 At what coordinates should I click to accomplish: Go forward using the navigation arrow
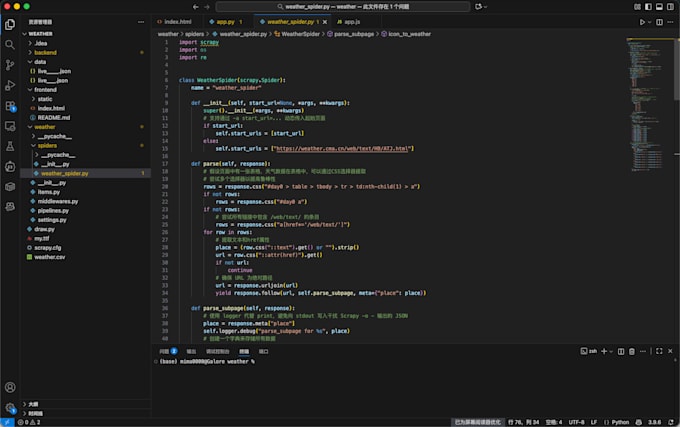207,7
